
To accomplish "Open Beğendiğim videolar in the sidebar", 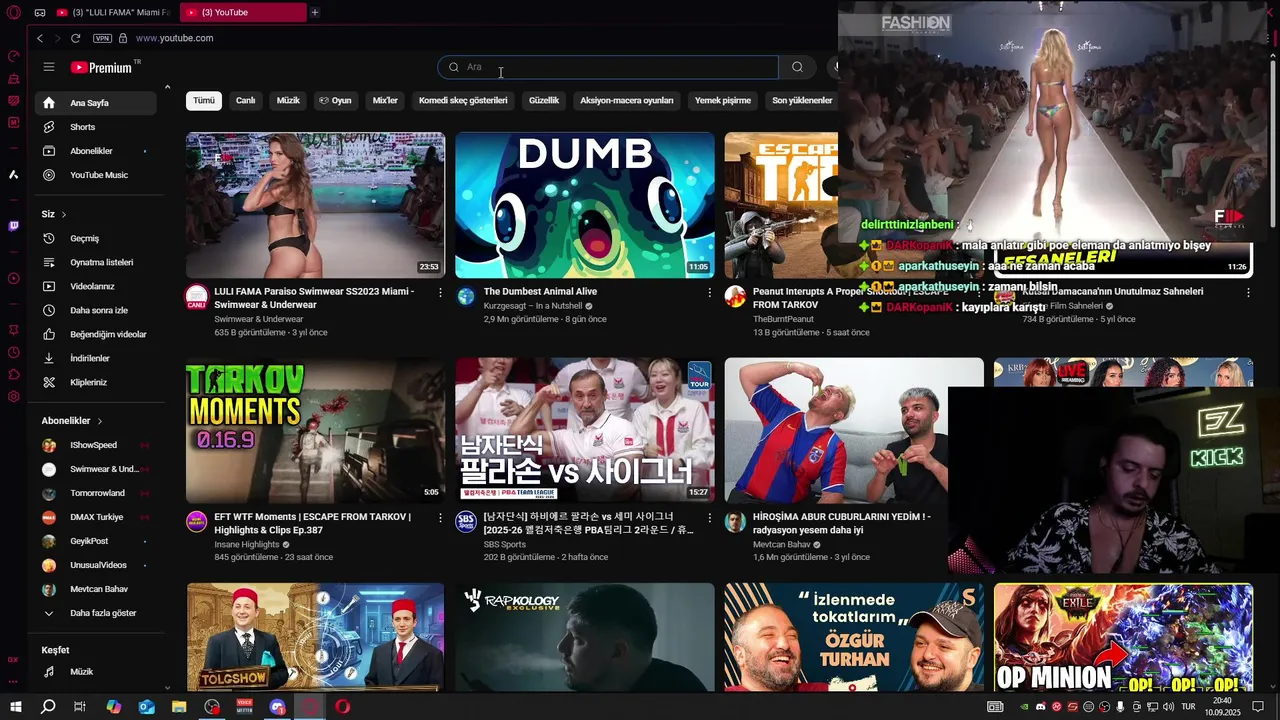I will pyautogui.click(x=96, y=334).
